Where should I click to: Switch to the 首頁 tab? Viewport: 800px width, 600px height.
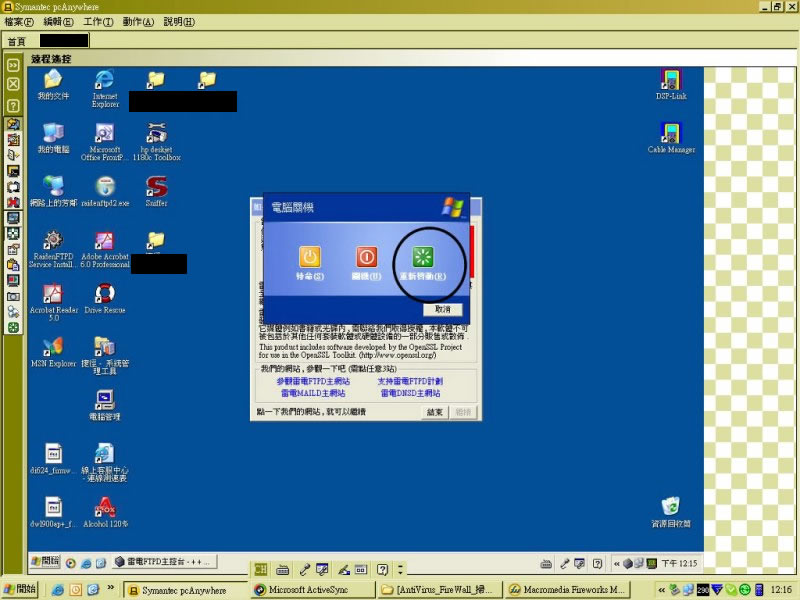17,41
